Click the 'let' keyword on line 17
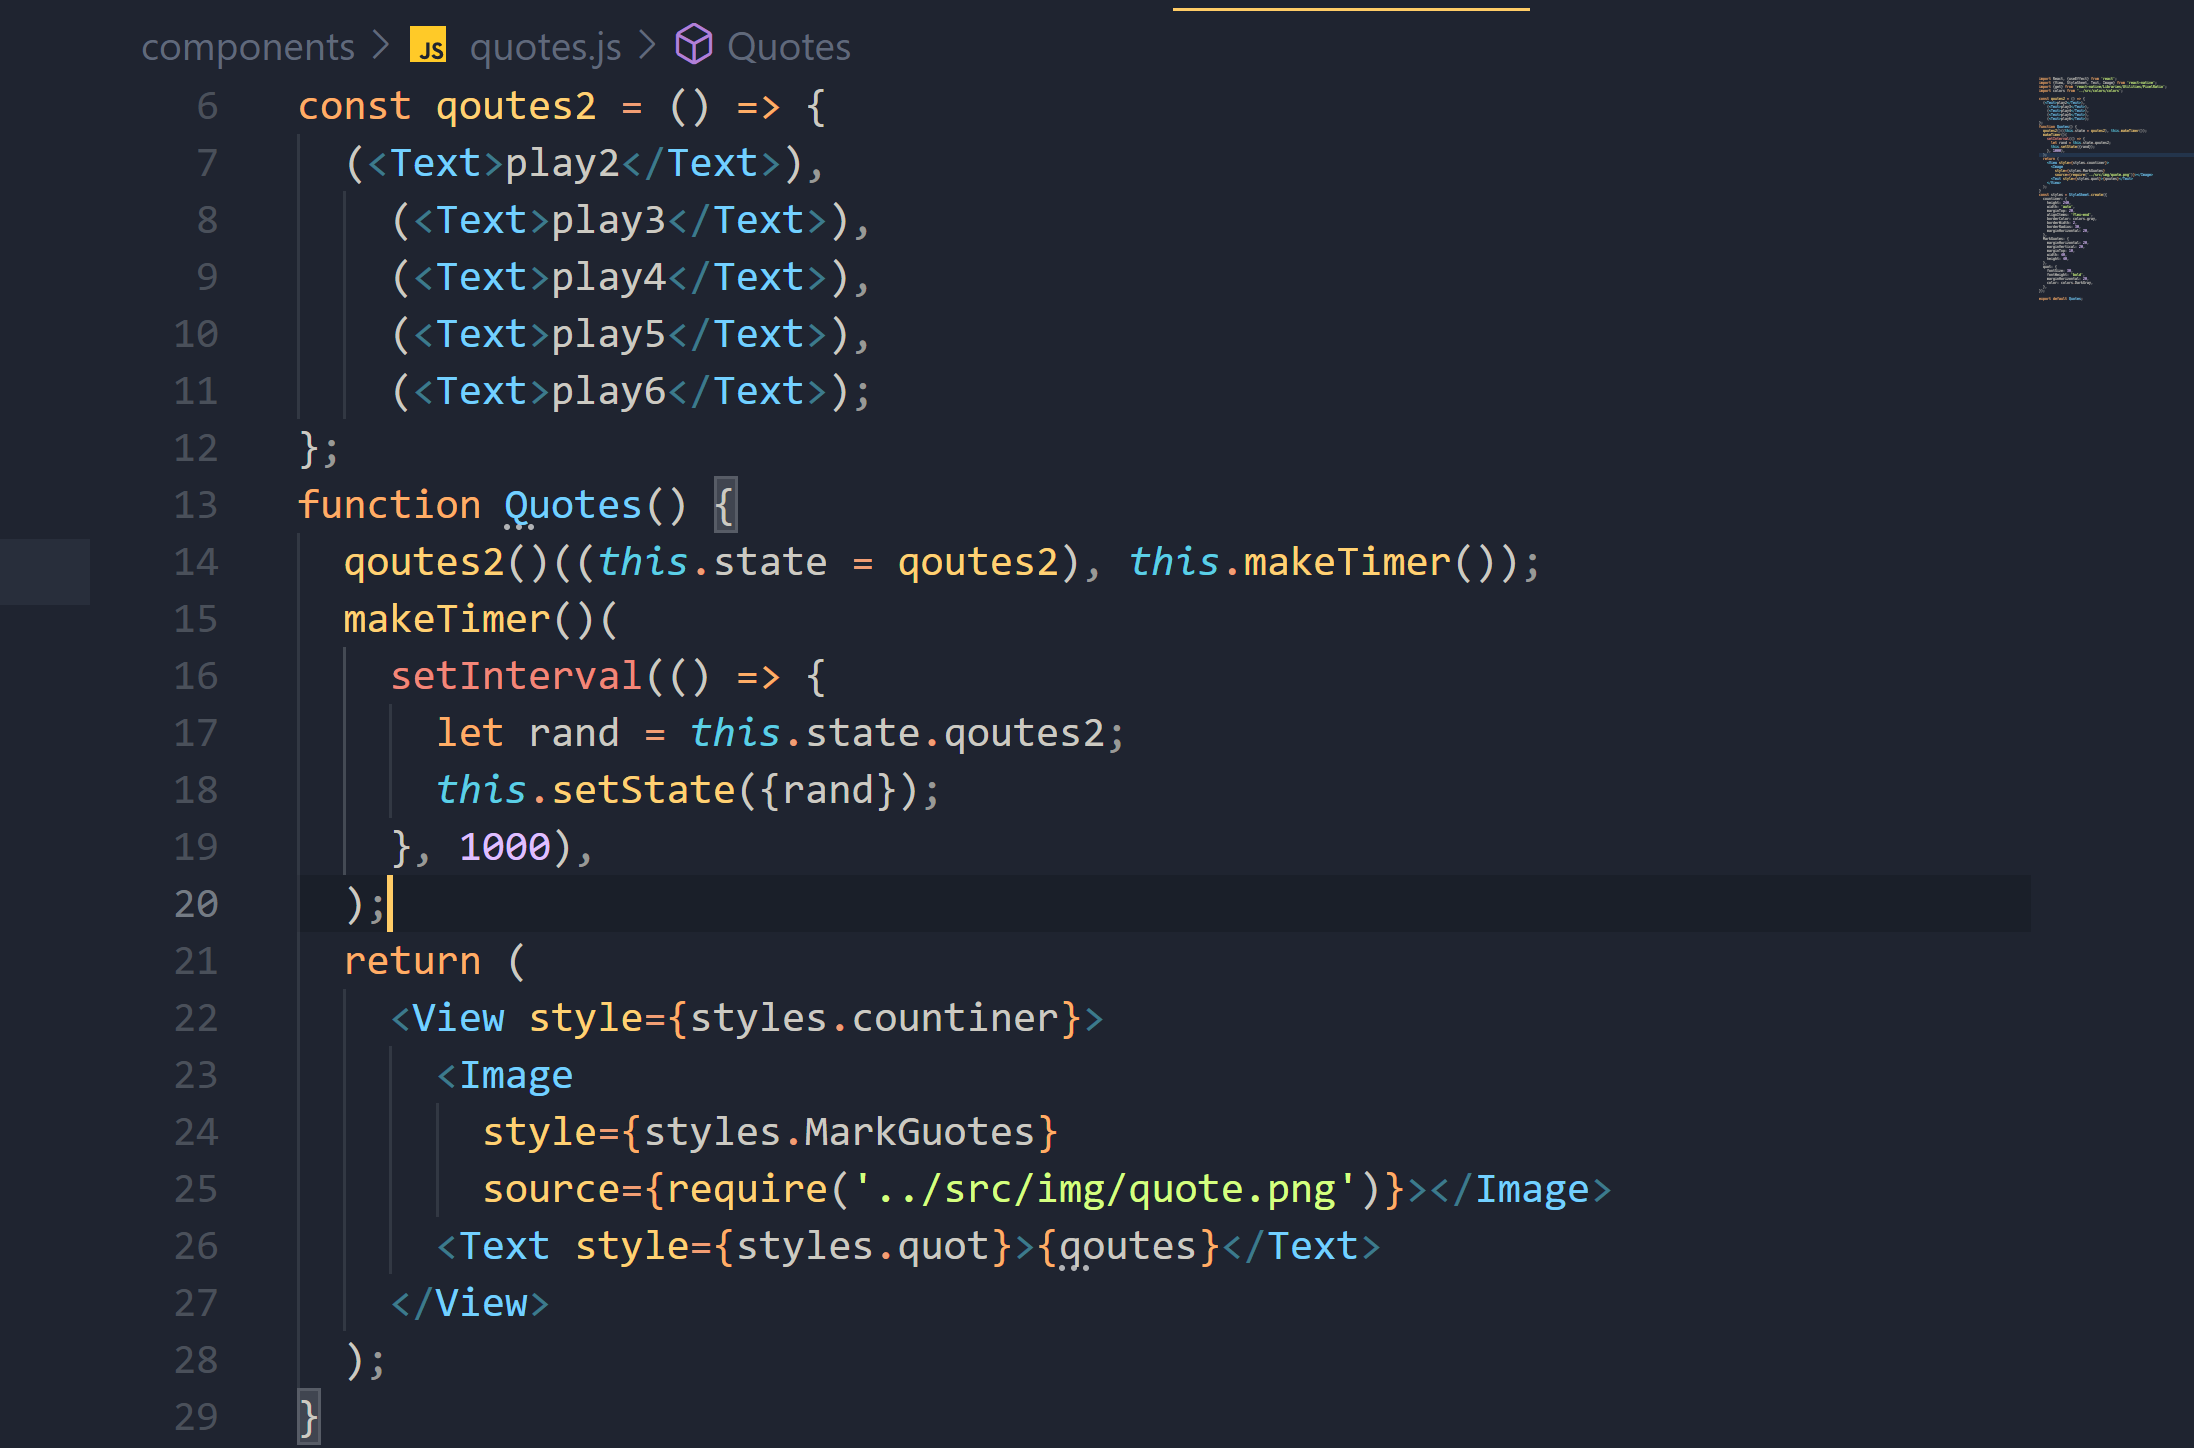This screenshot has width=2194, height=1448. click(470, 733)
